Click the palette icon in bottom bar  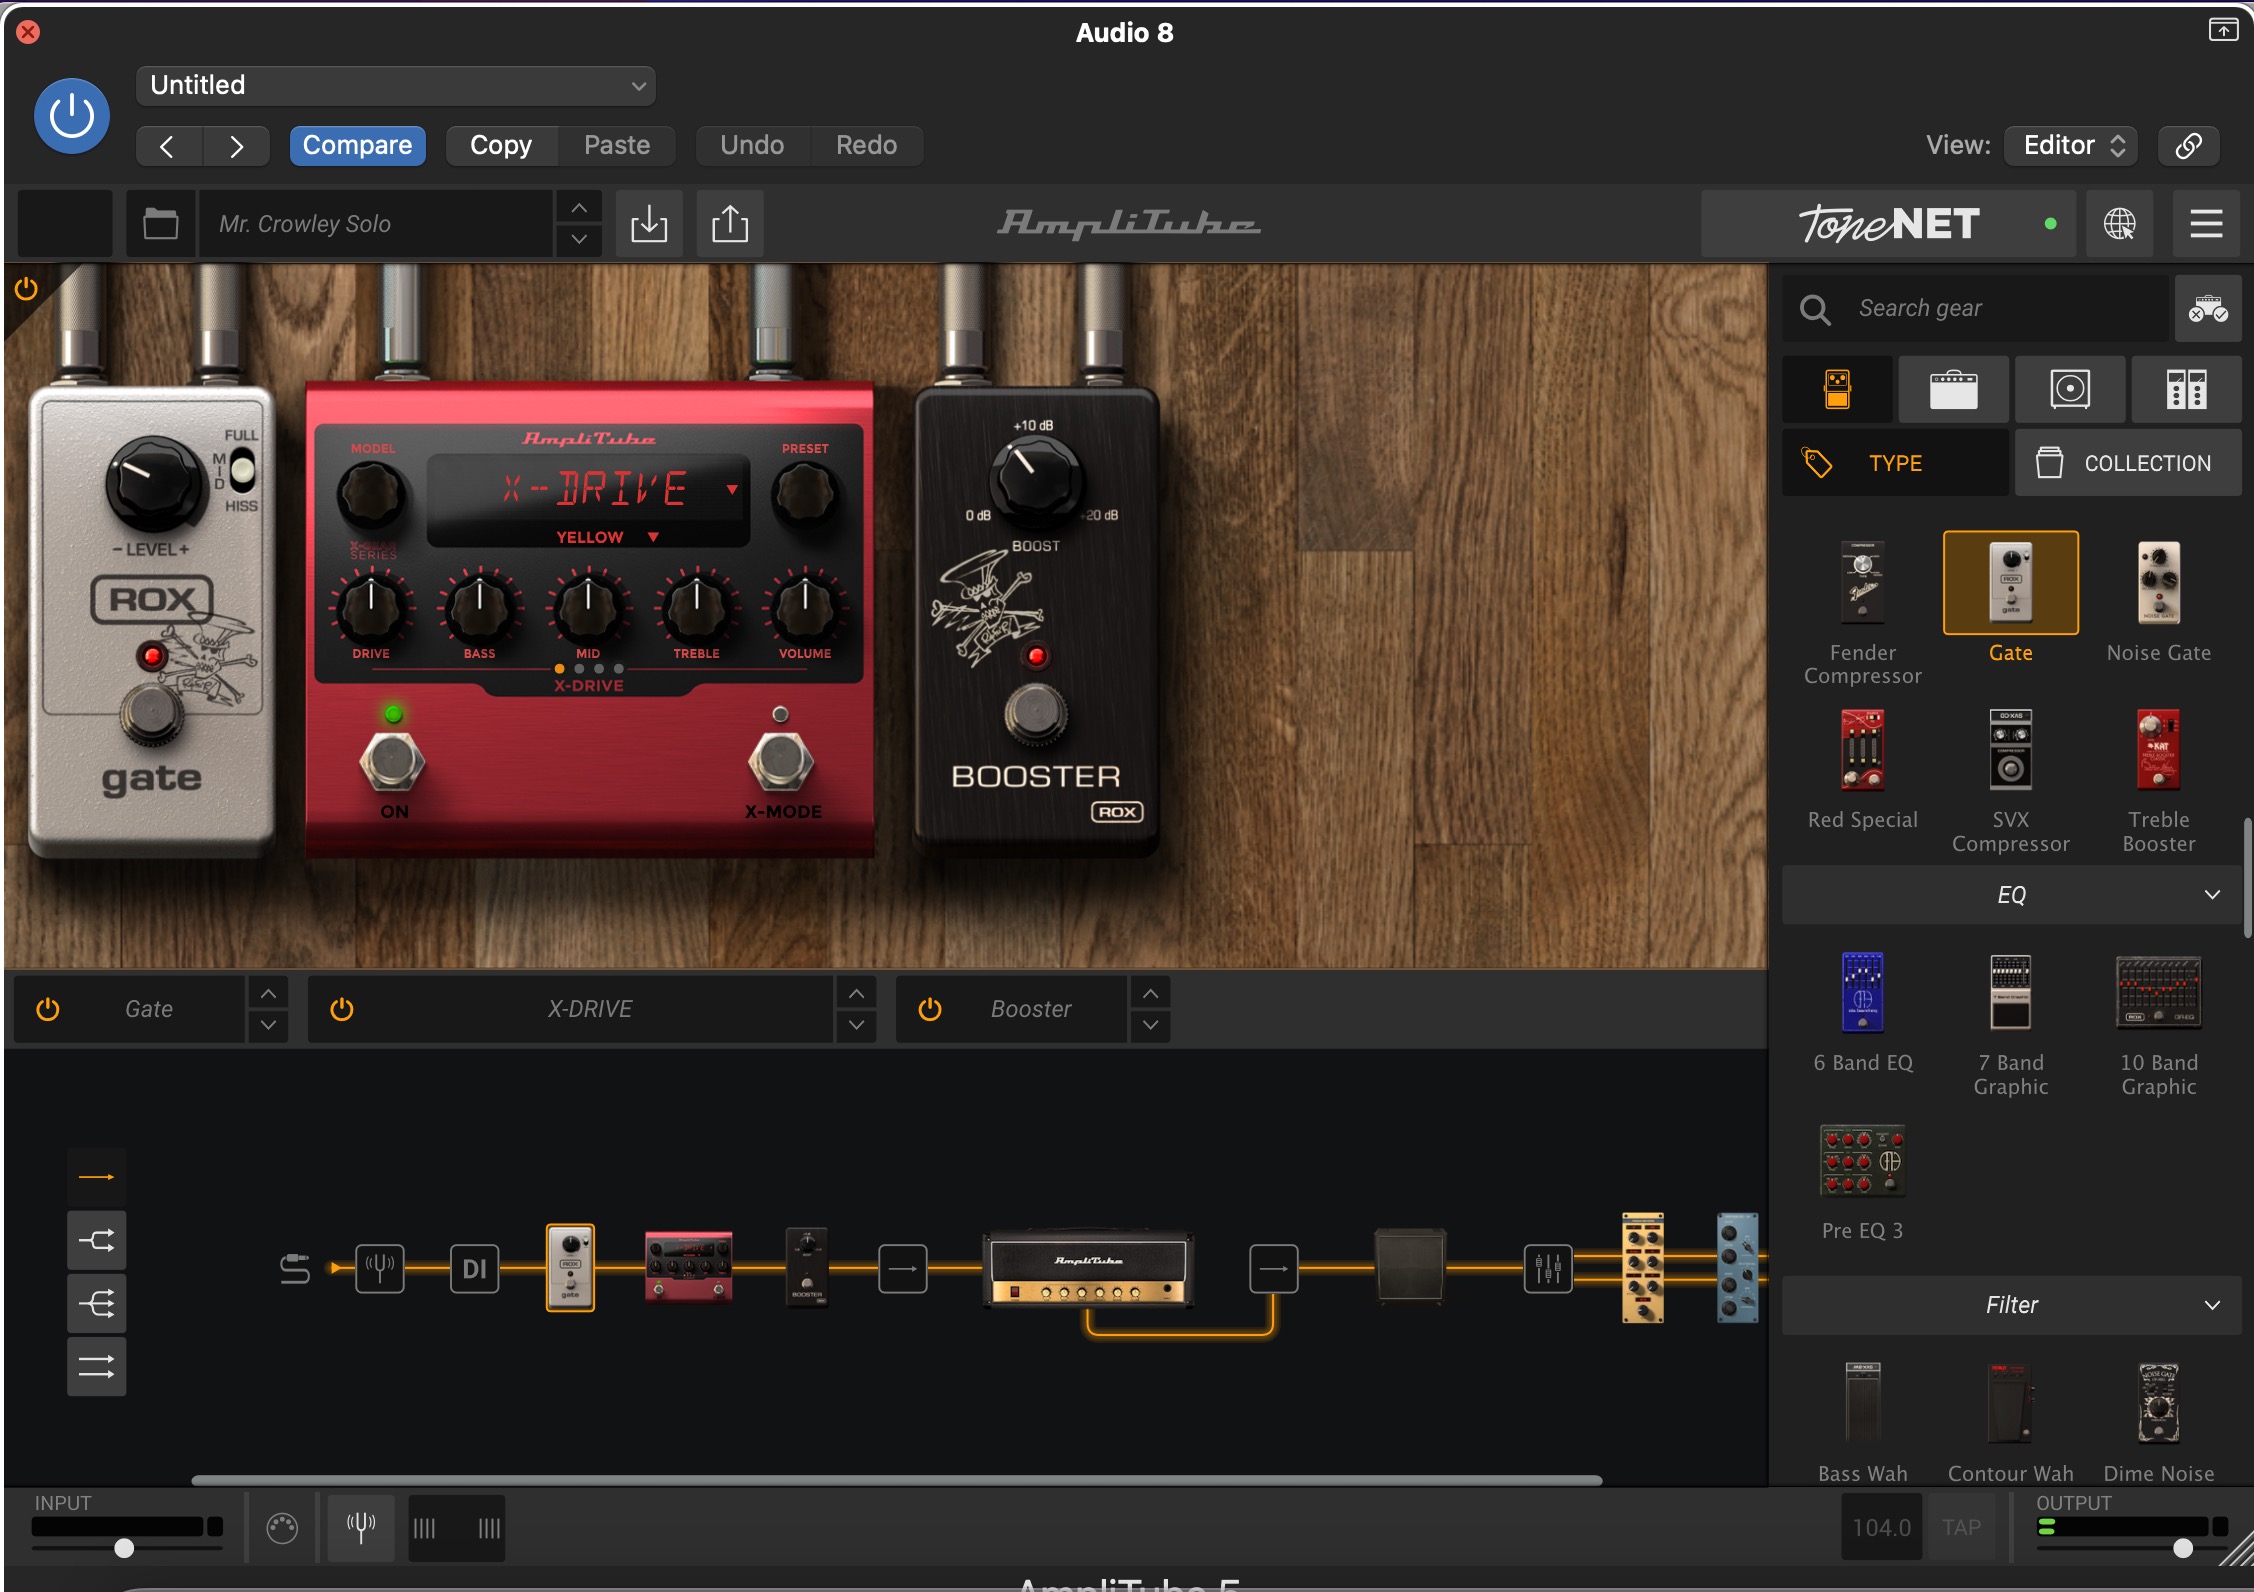pos(282,1527)
